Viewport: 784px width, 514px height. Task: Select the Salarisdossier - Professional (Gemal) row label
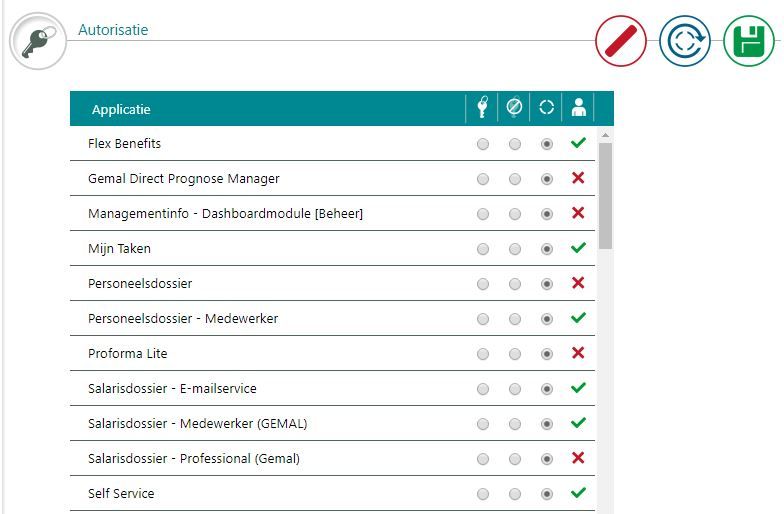194,459
